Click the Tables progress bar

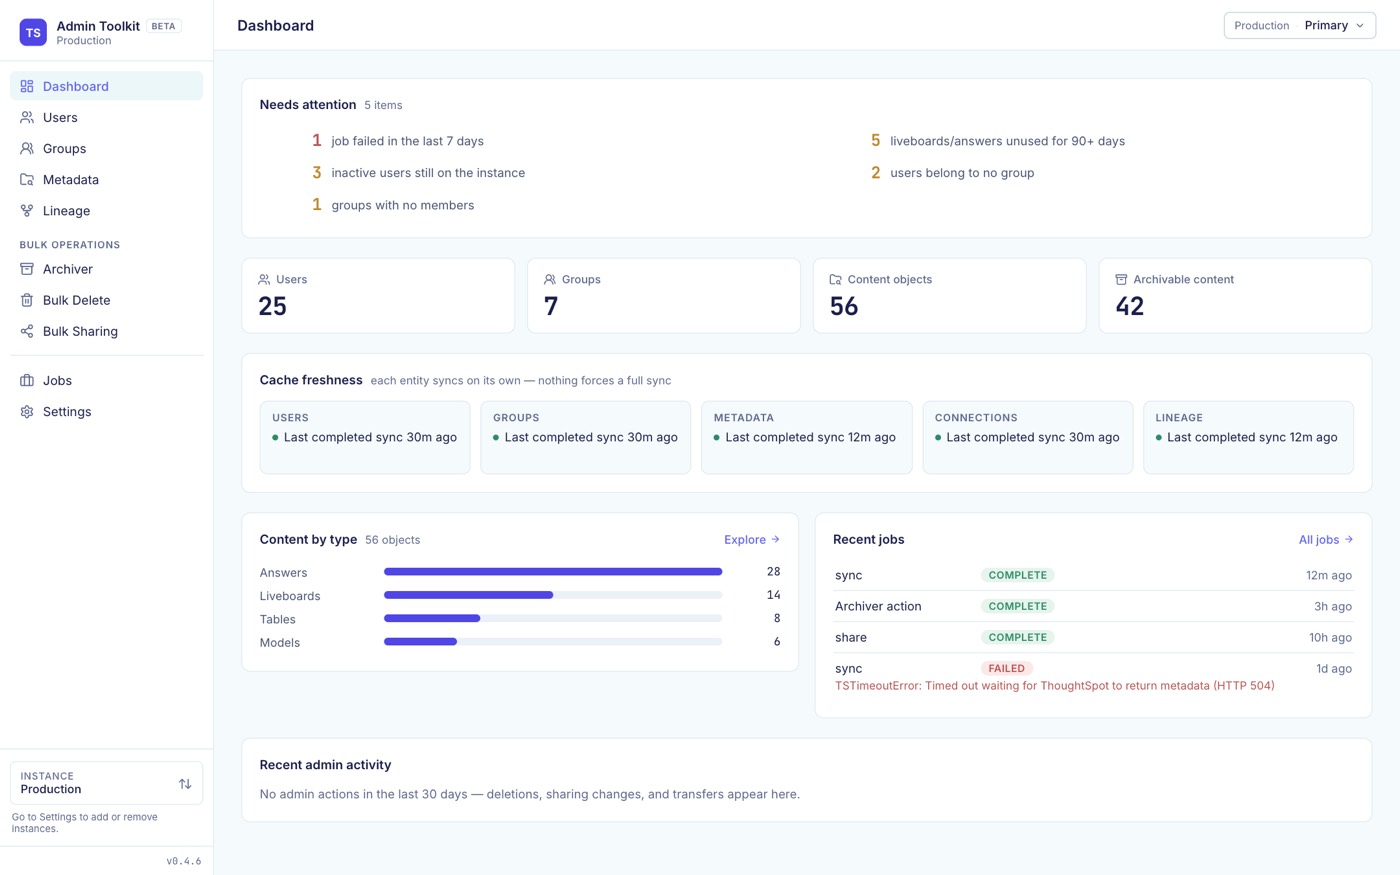click(553, 618)
